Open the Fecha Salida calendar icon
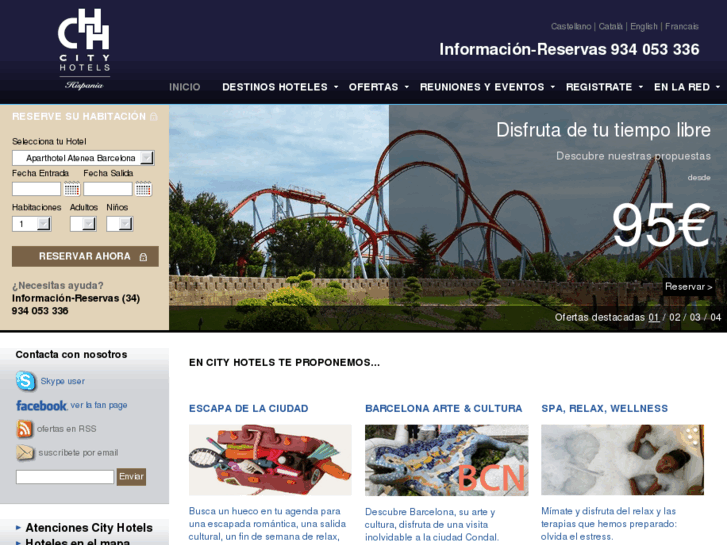This screenshot has width=727, height=545. tap(143, 189)
